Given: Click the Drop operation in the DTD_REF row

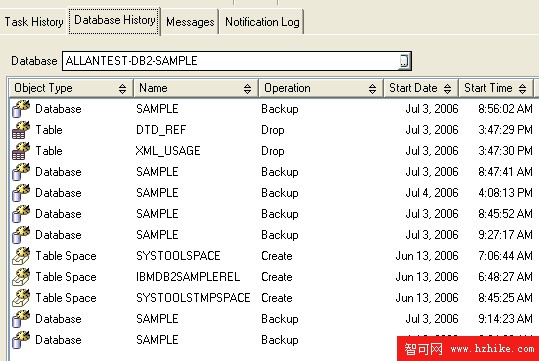Looking at the screenshot, I should (273, 130).
